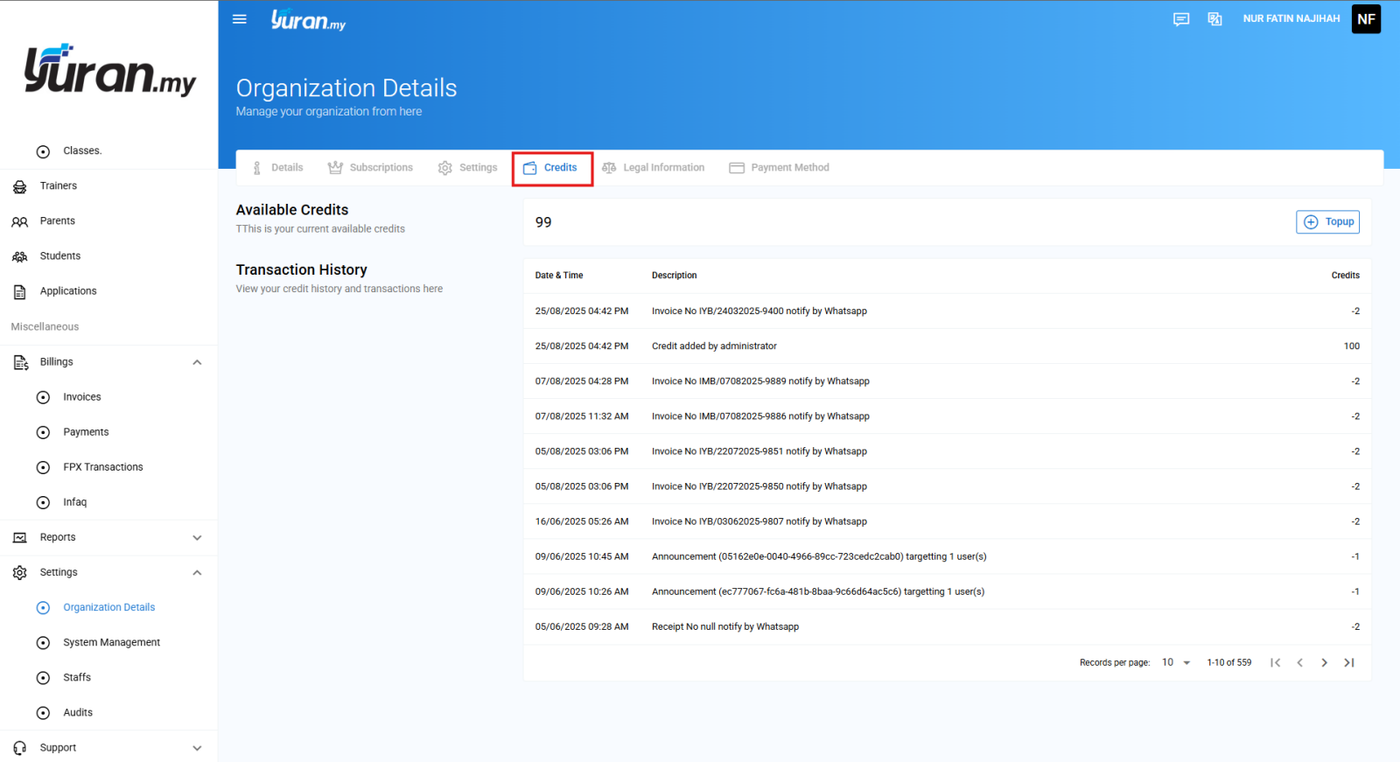
Task: Open the Payment Method tab
Action: pos(779,168)
